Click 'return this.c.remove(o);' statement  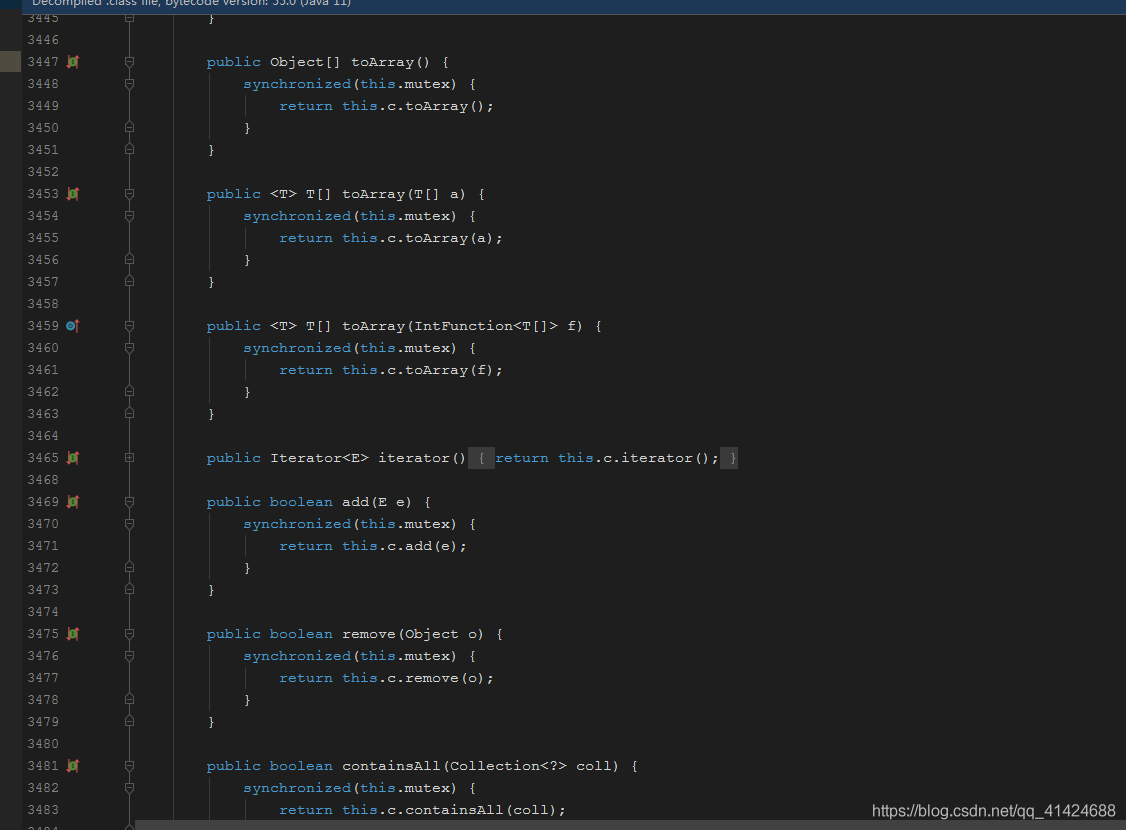coord(386,679)
